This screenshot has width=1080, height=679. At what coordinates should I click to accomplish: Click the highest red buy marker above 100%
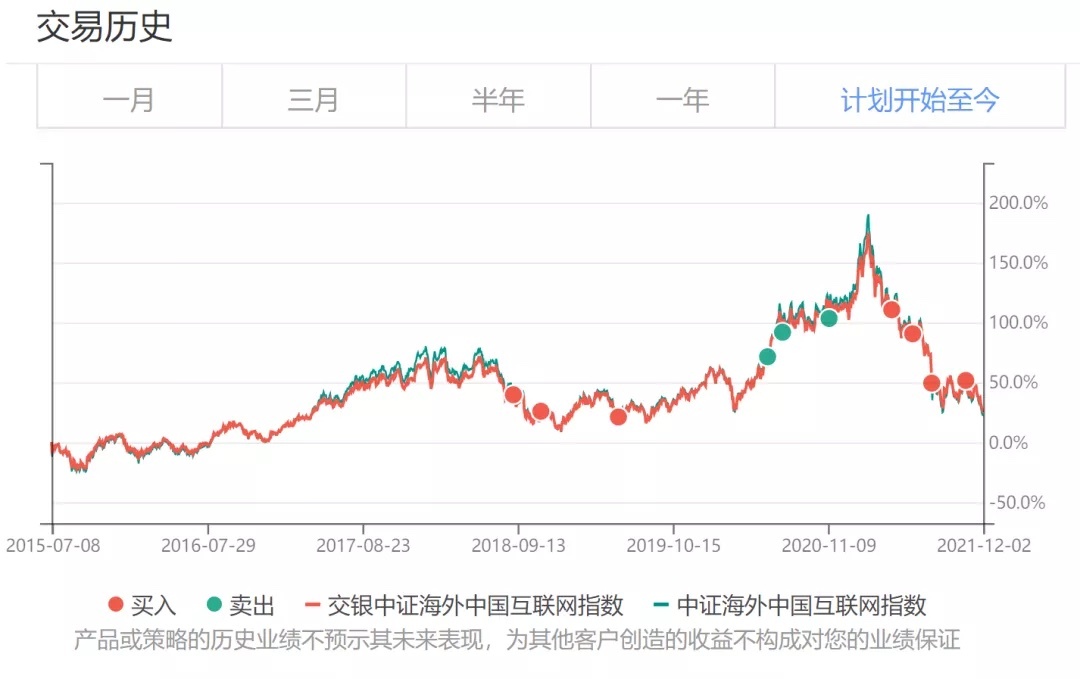coord(891,309)
